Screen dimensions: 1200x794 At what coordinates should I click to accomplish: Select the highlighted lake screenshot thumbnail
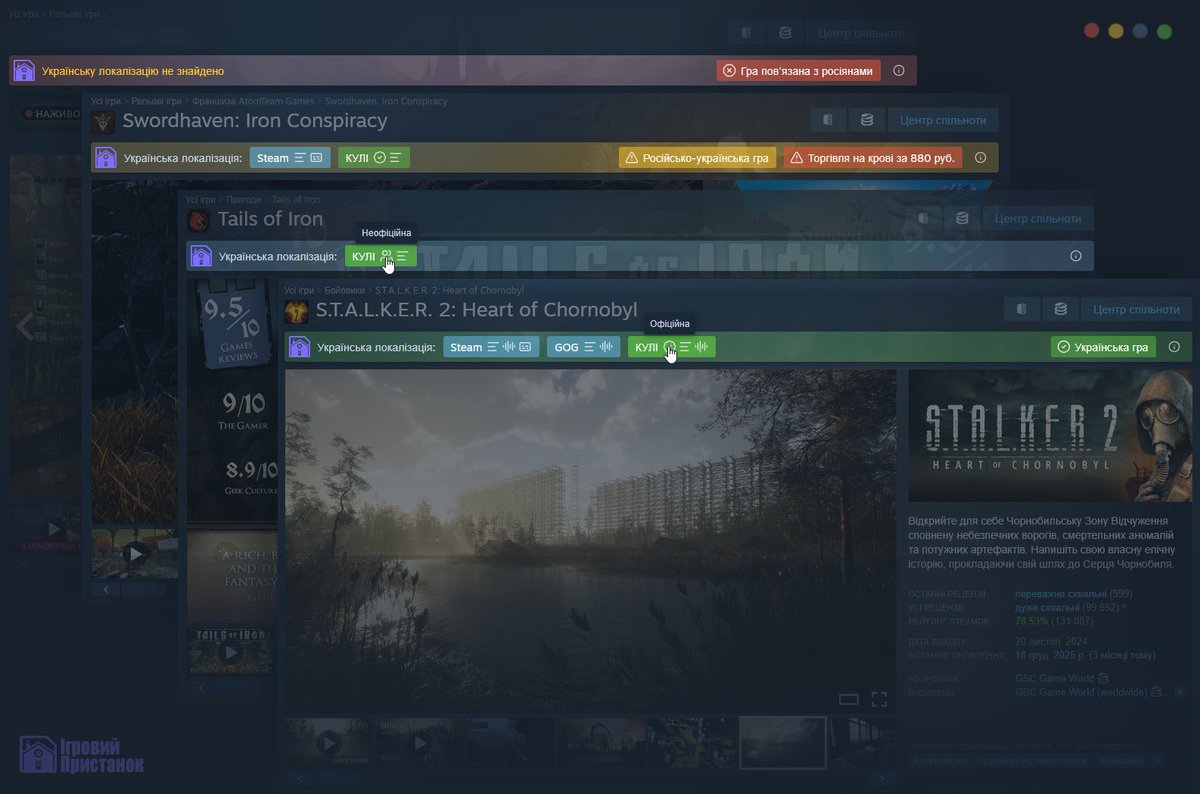click(782, 743)
